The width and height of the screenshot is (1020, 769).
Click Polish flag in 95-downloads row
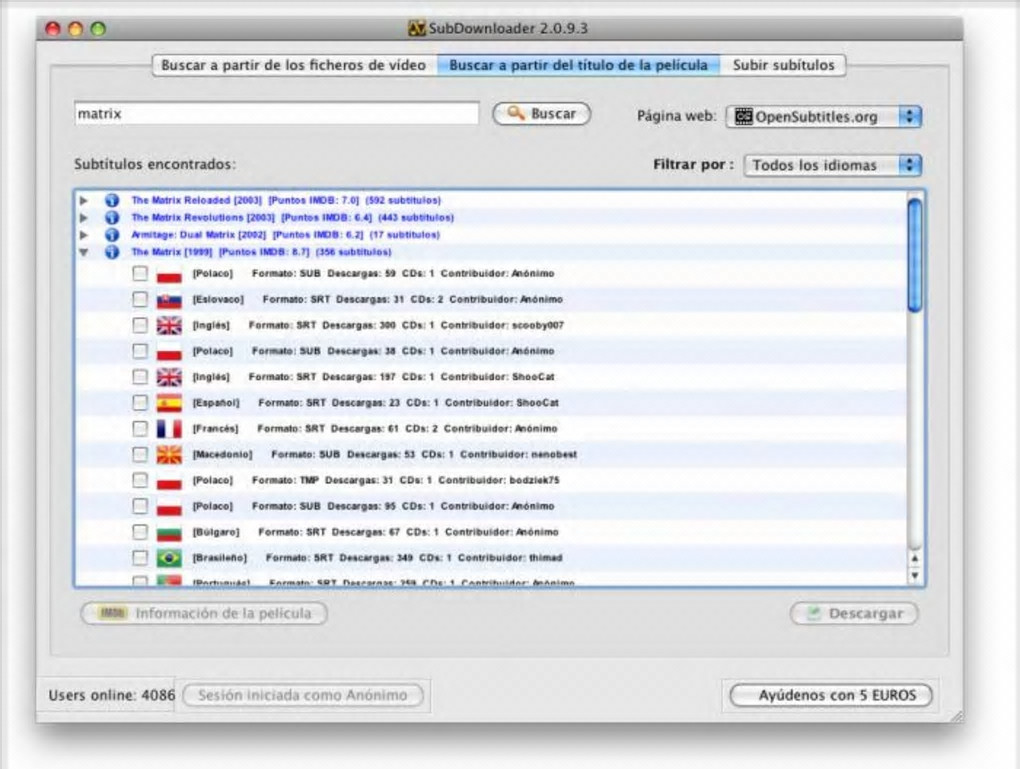tap(169, 507)
